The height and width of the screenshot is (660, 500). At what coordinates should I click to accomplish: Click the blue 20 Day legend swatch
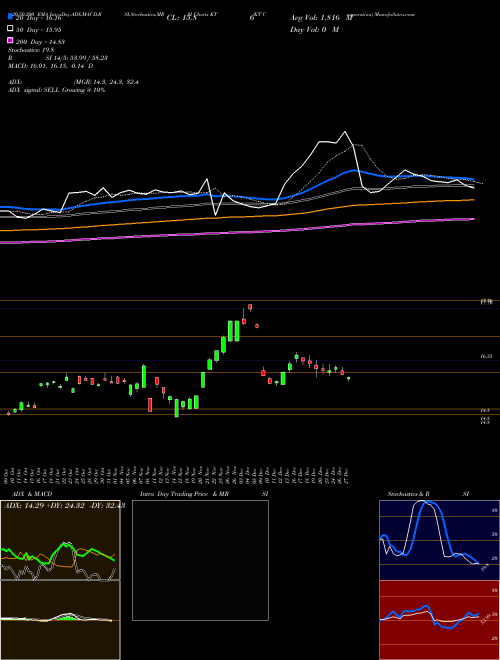(11, 17)
